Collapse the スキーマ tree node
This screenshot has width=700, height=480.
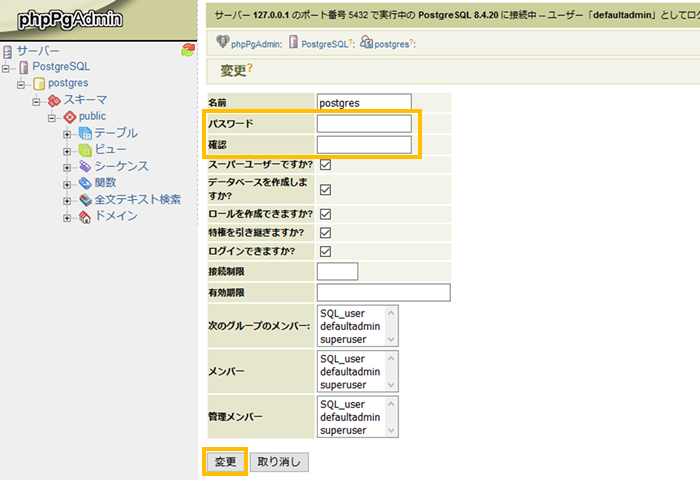37,102
